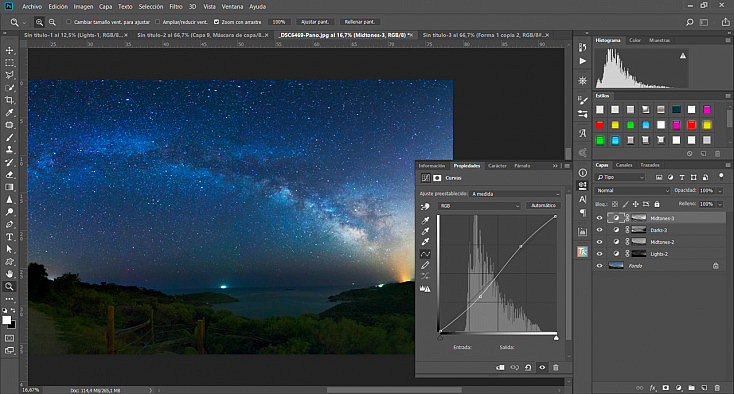Viewport: 734px width, 394px height.
Task: Open the Normal blend mode dropdown
Action: click(633, 190)
